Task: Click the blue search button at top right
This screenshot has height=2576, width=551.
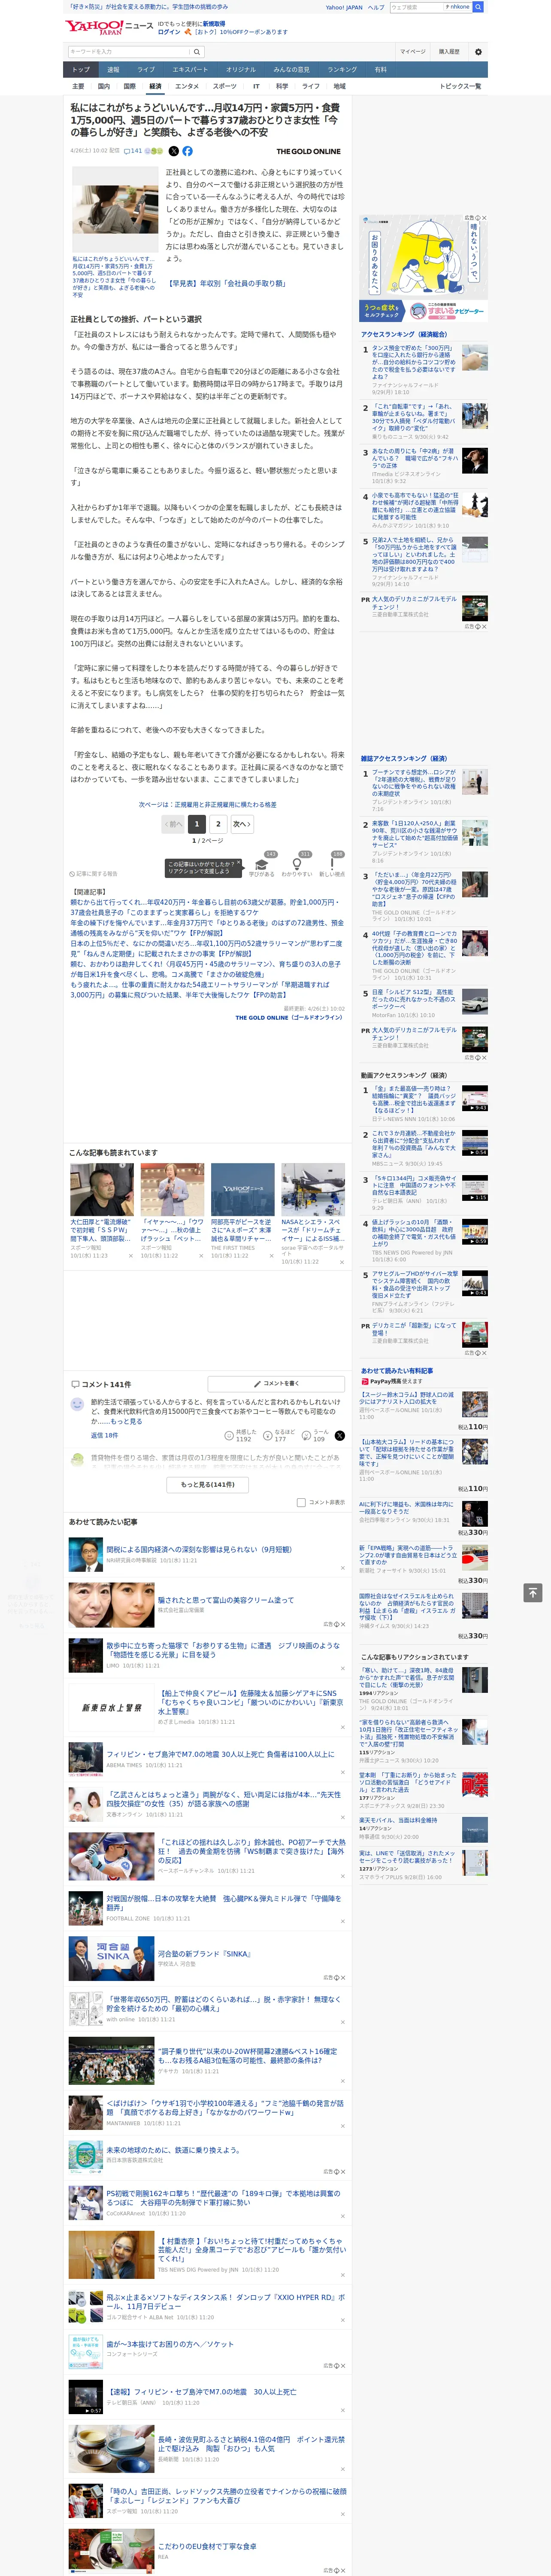Action: pos(478,7)
